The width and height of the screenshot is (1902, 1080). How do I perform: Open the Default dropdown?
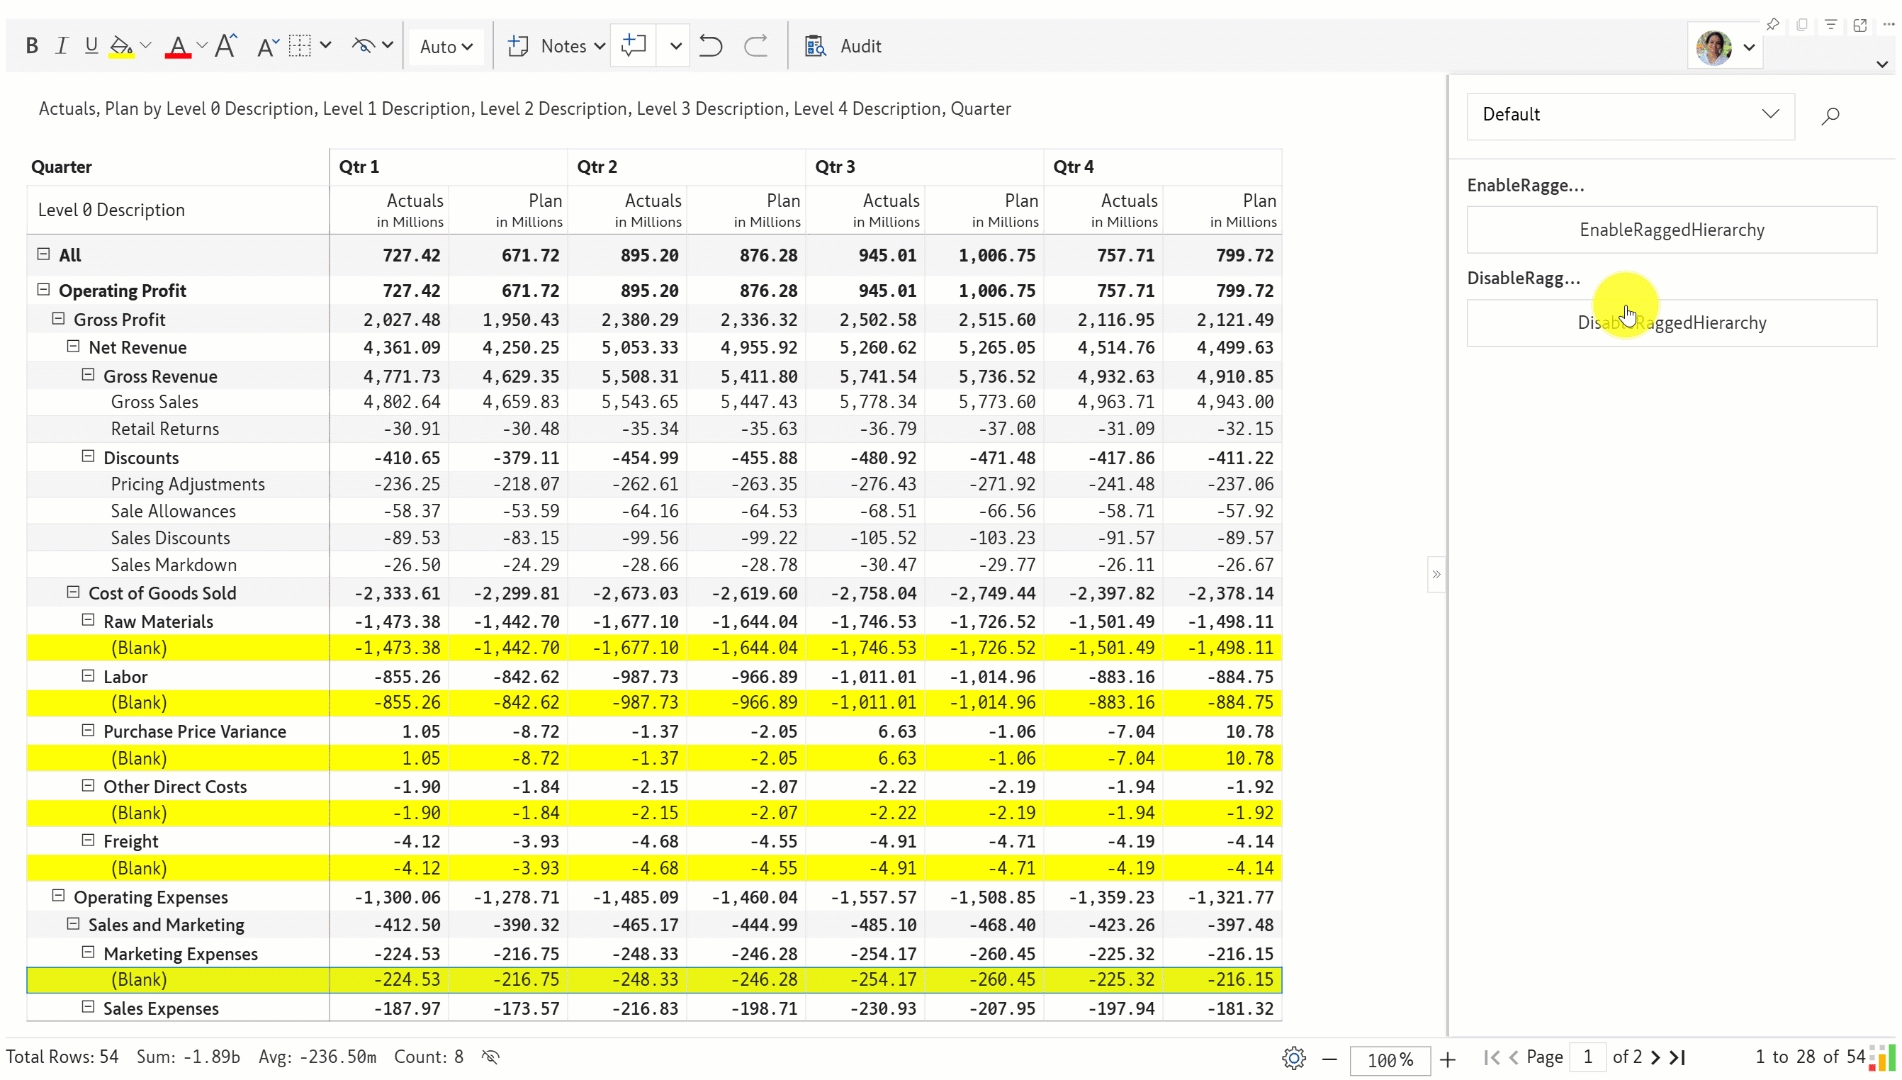pos(1630,115)
